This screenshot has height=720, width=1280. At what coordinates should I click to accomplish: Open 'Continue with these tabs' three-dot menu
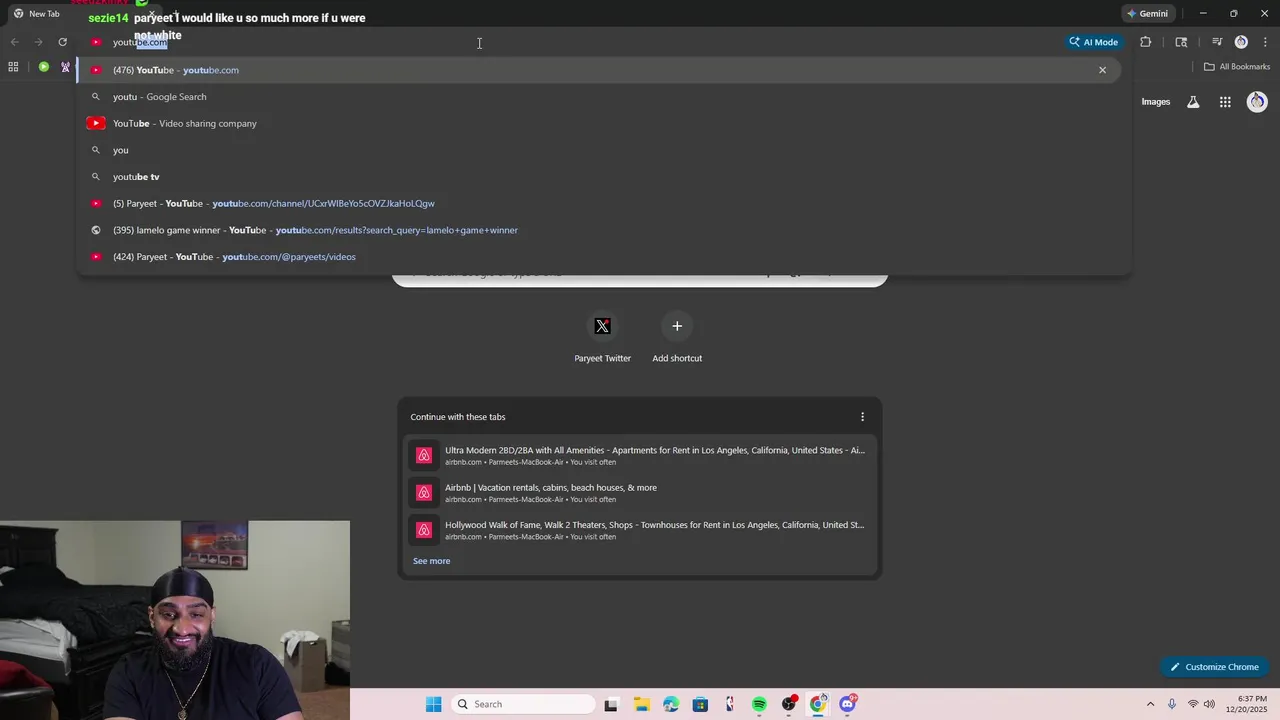point(862,417)
